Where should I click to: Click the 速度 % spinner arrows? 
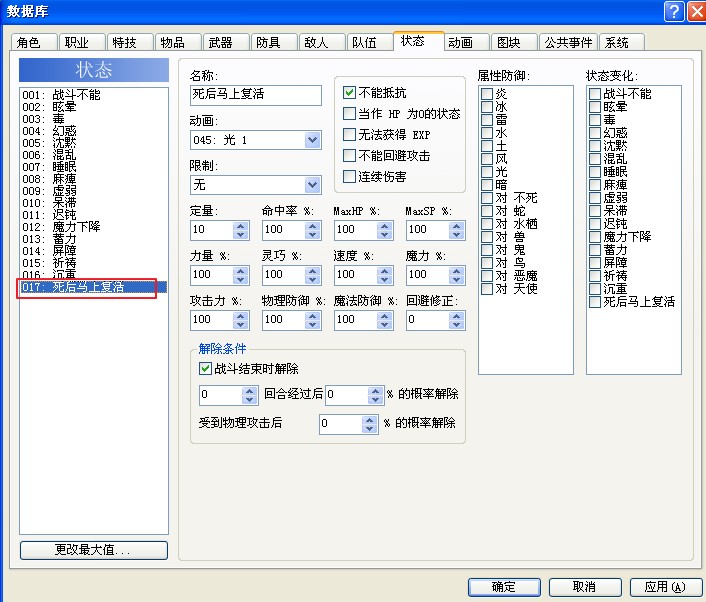tap(385, 275)
